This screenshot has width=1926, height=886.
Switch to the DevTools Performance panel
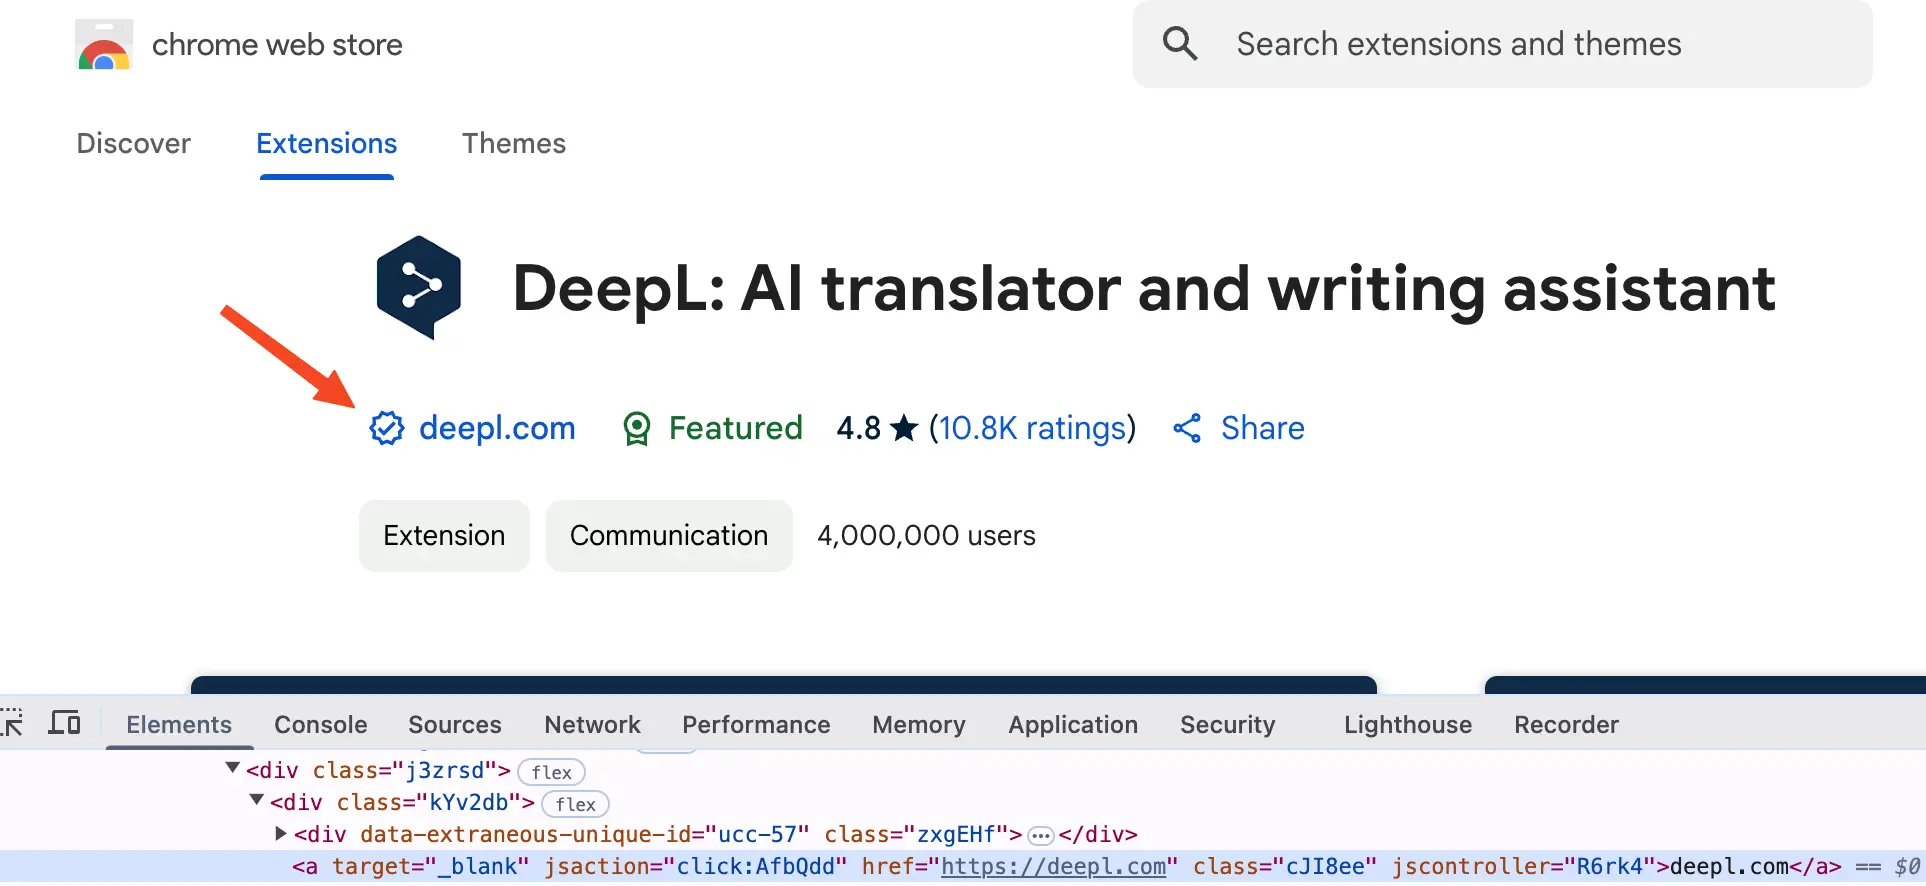click(x=757, y=724)
